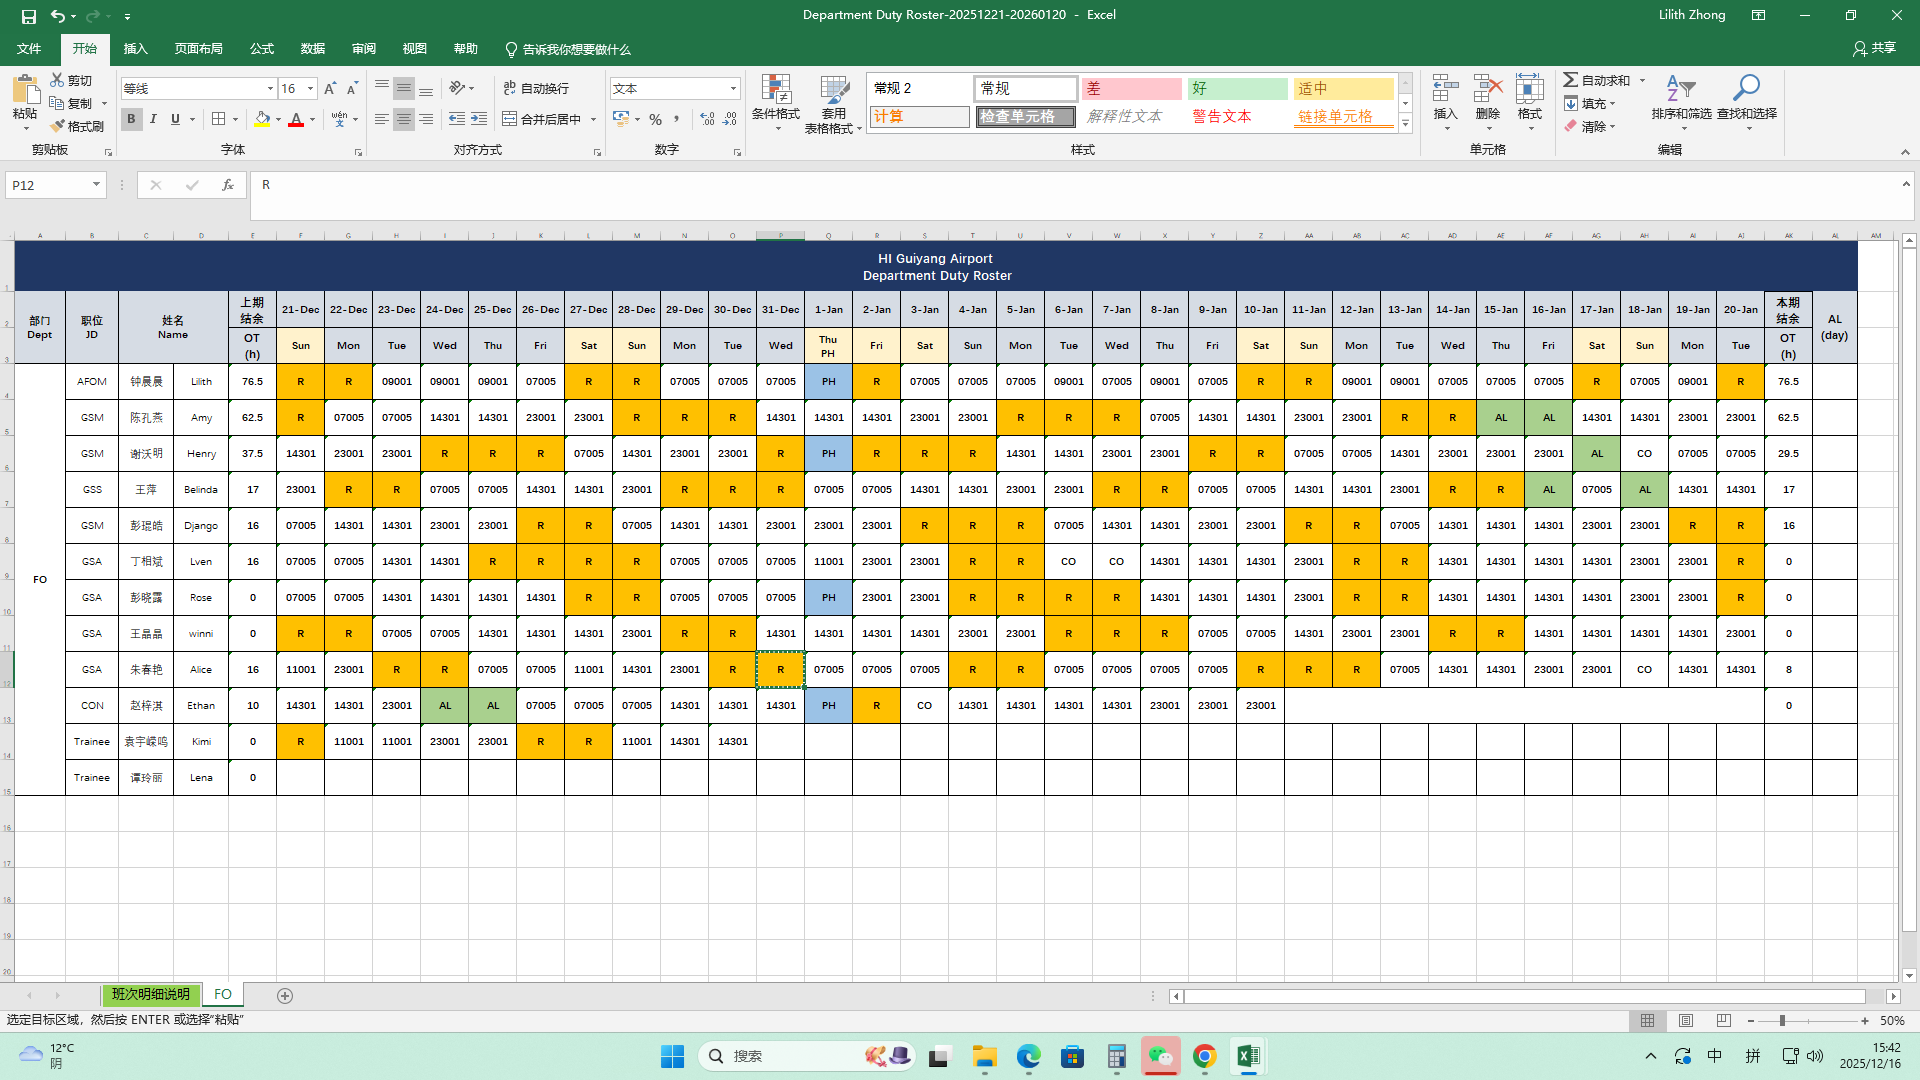The width and height of the screenshot is (1920, 1080).
Task: Open the Name Box dropdown arrow
Action: point(96,185)
